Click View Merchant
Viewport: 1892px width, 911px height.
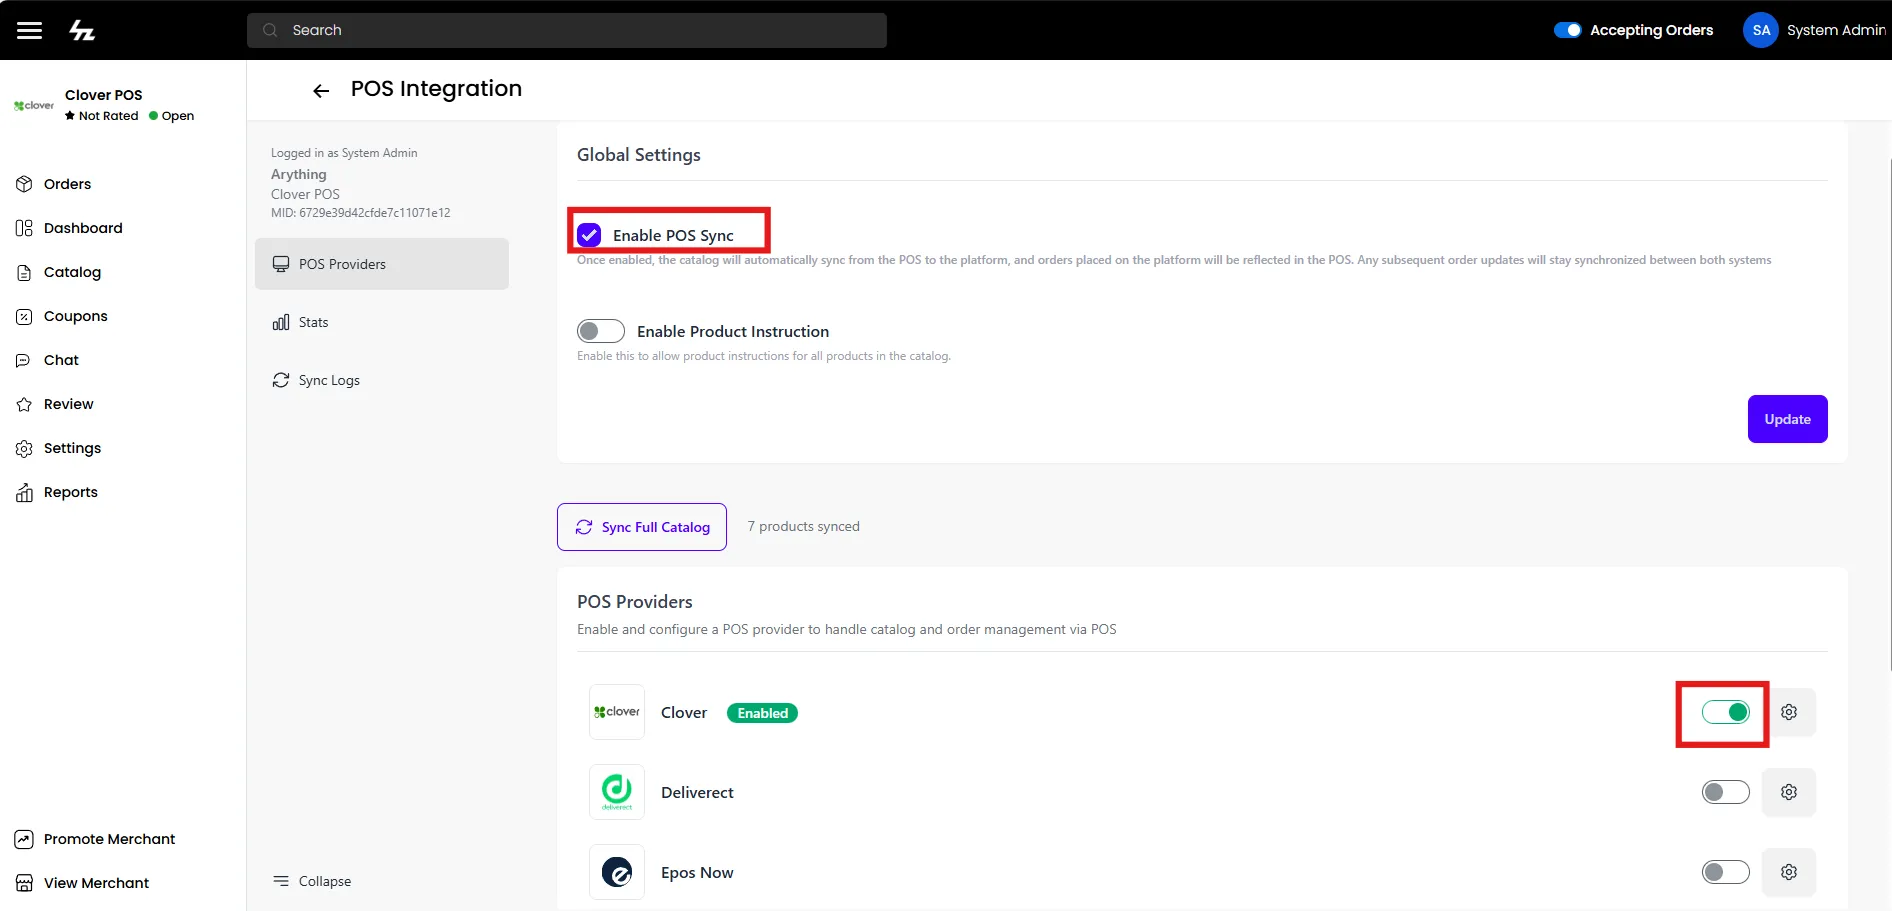[82, 883]
